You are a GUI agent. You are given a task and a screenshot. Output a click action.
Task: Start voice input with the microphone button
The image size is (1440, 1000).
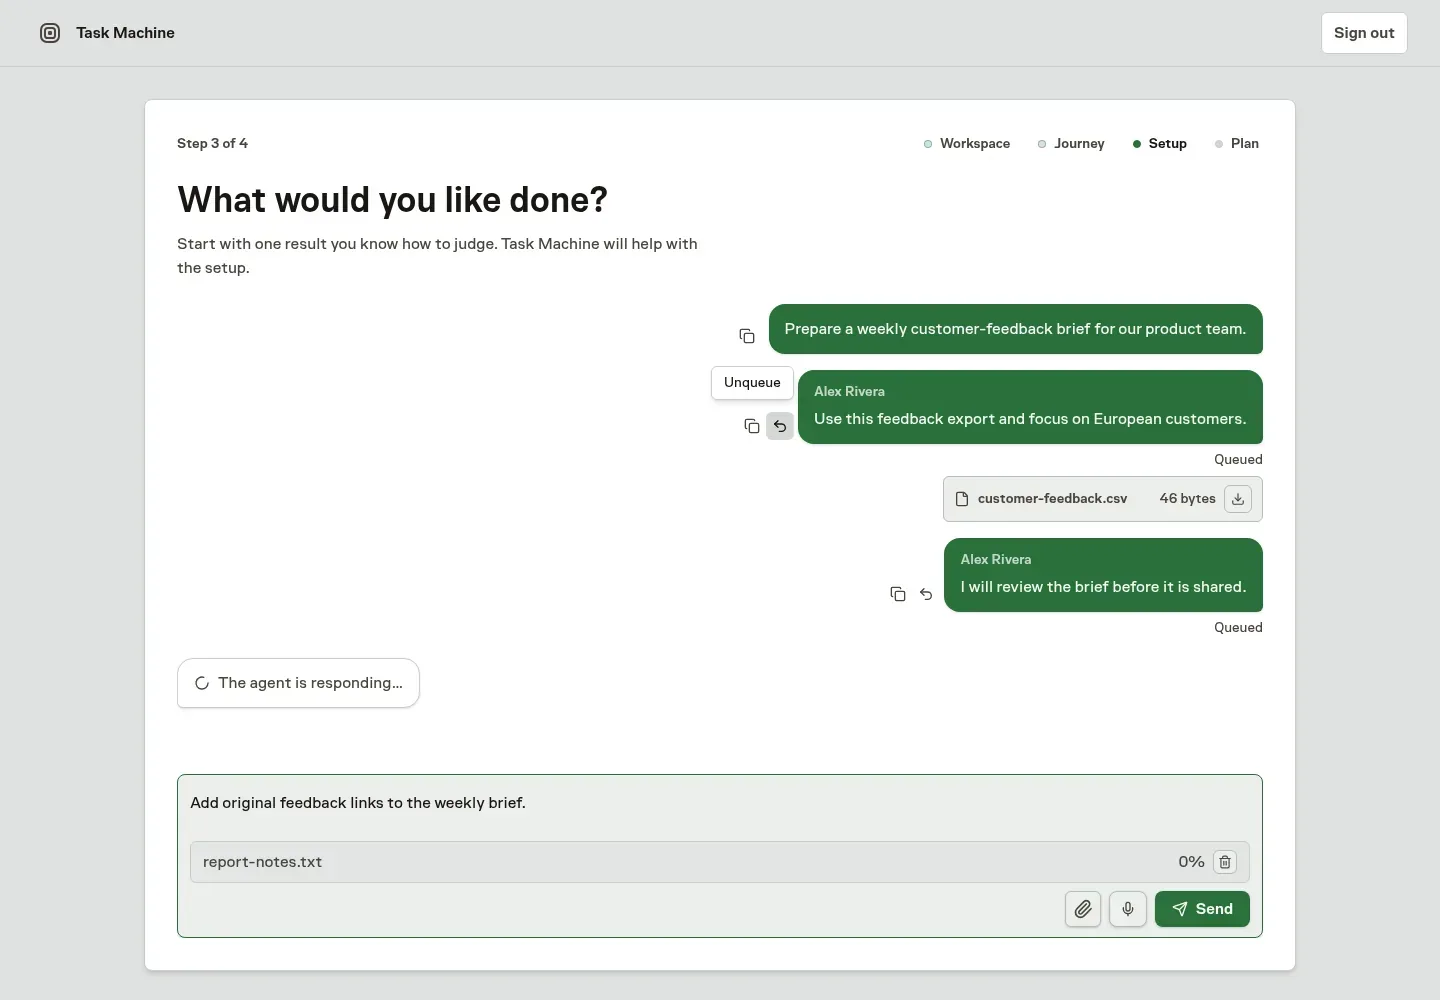pyautogui.click(x=1128, y=909)
